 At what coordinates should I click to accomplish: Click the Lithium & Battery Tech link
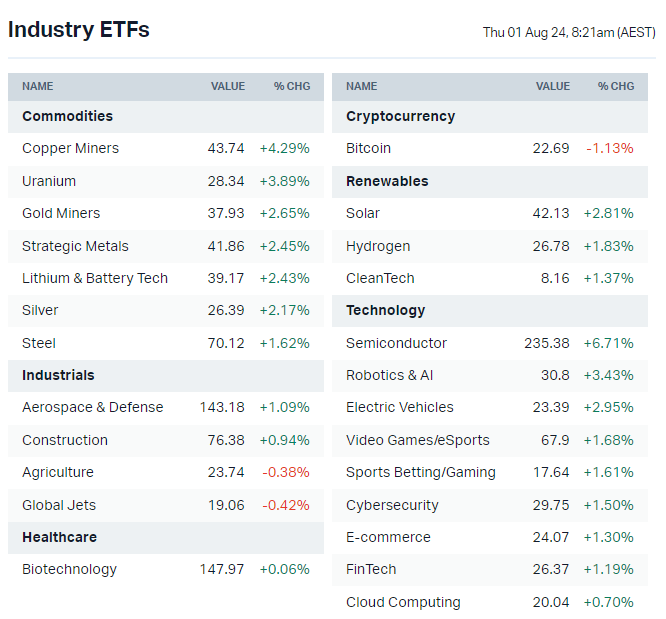95,278
